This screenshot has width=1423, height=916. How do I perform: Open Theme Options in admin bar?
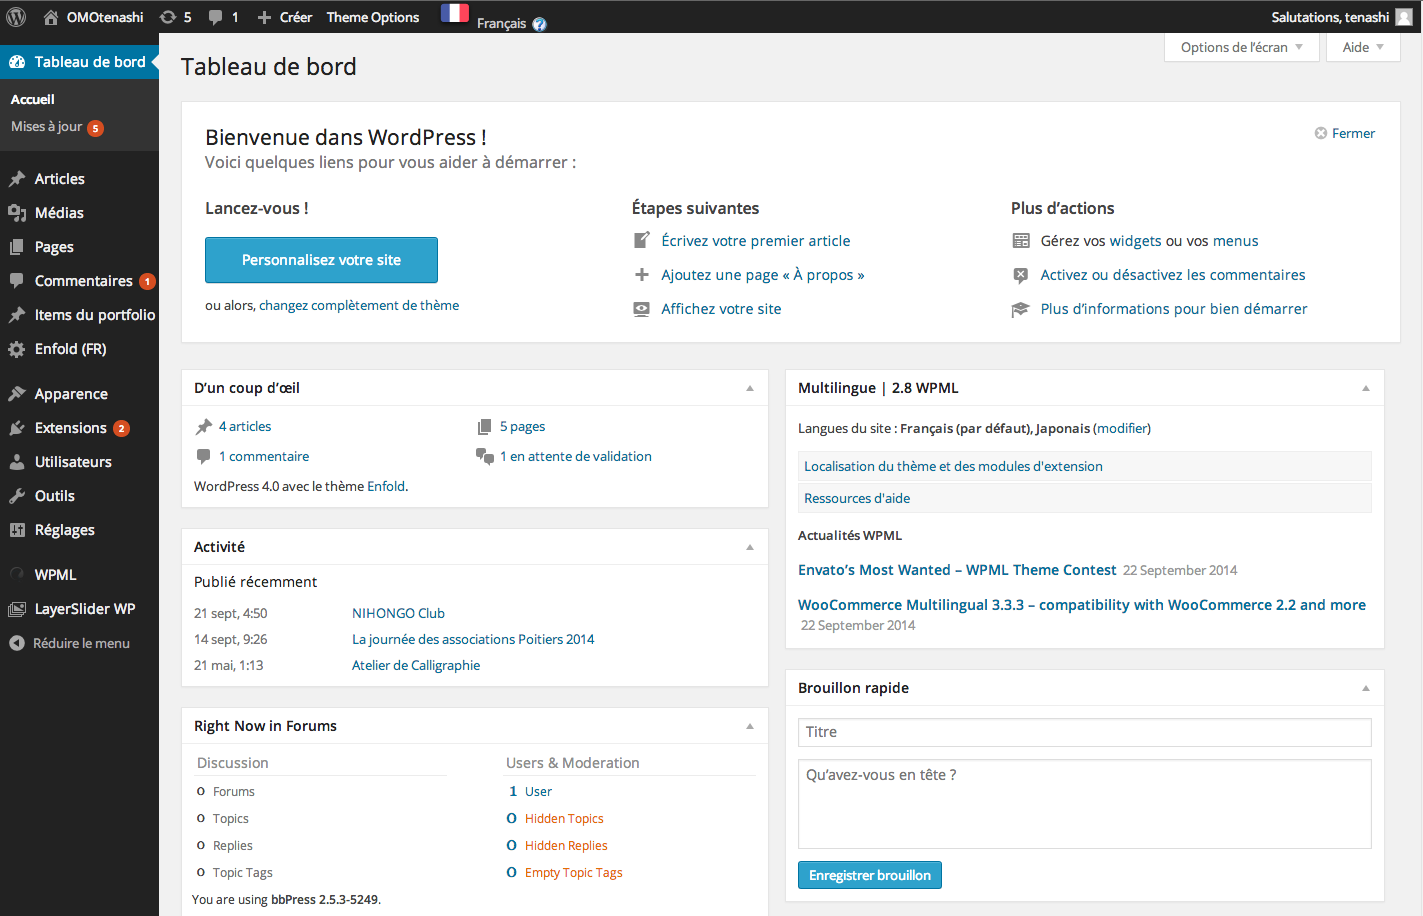373,17
